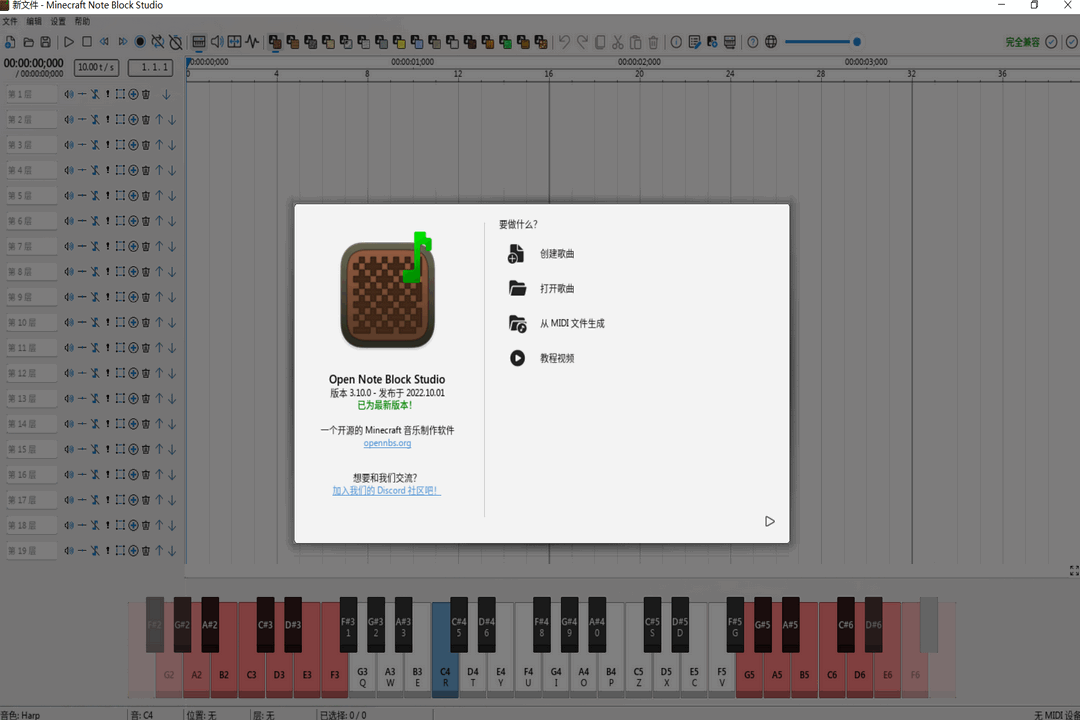This screenshot has height=720, width=1080.
Task: Click the Undo arrow icon
Action: [562, 41]
